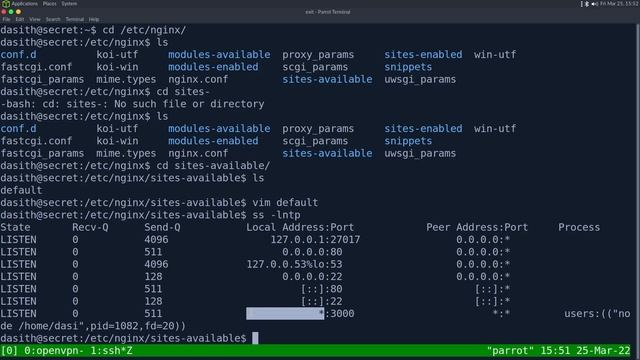Click the [::]:80 local address
This screenshot has height=360, width=640.
pos(321,289)
